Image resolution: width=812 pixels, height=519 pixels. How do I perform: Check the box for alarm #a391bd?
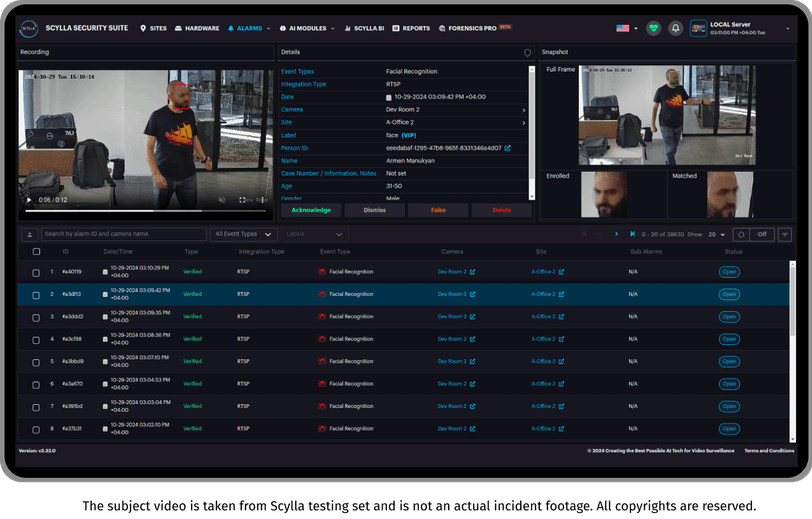(x=36, y=407)
